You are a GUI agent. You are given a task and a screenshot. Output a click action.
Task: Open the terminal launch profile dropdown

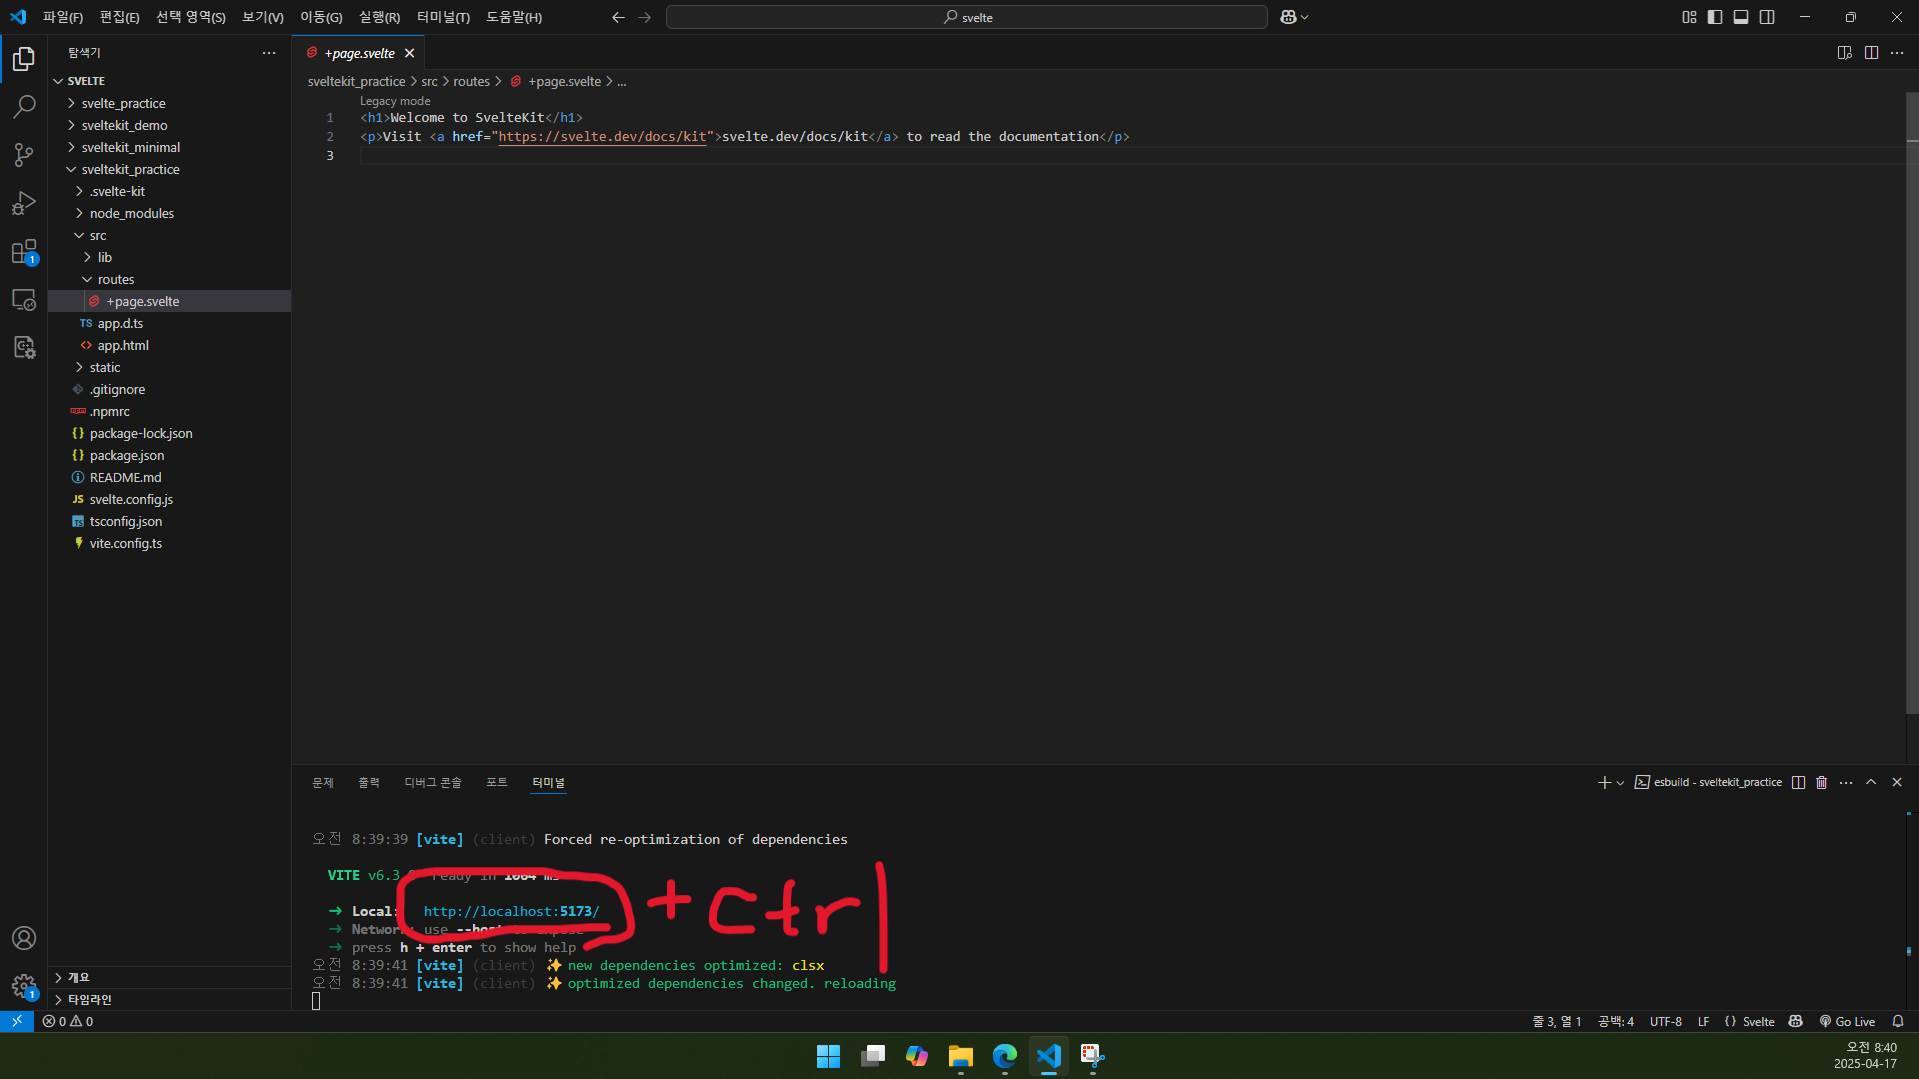(x=1620, y=782)
